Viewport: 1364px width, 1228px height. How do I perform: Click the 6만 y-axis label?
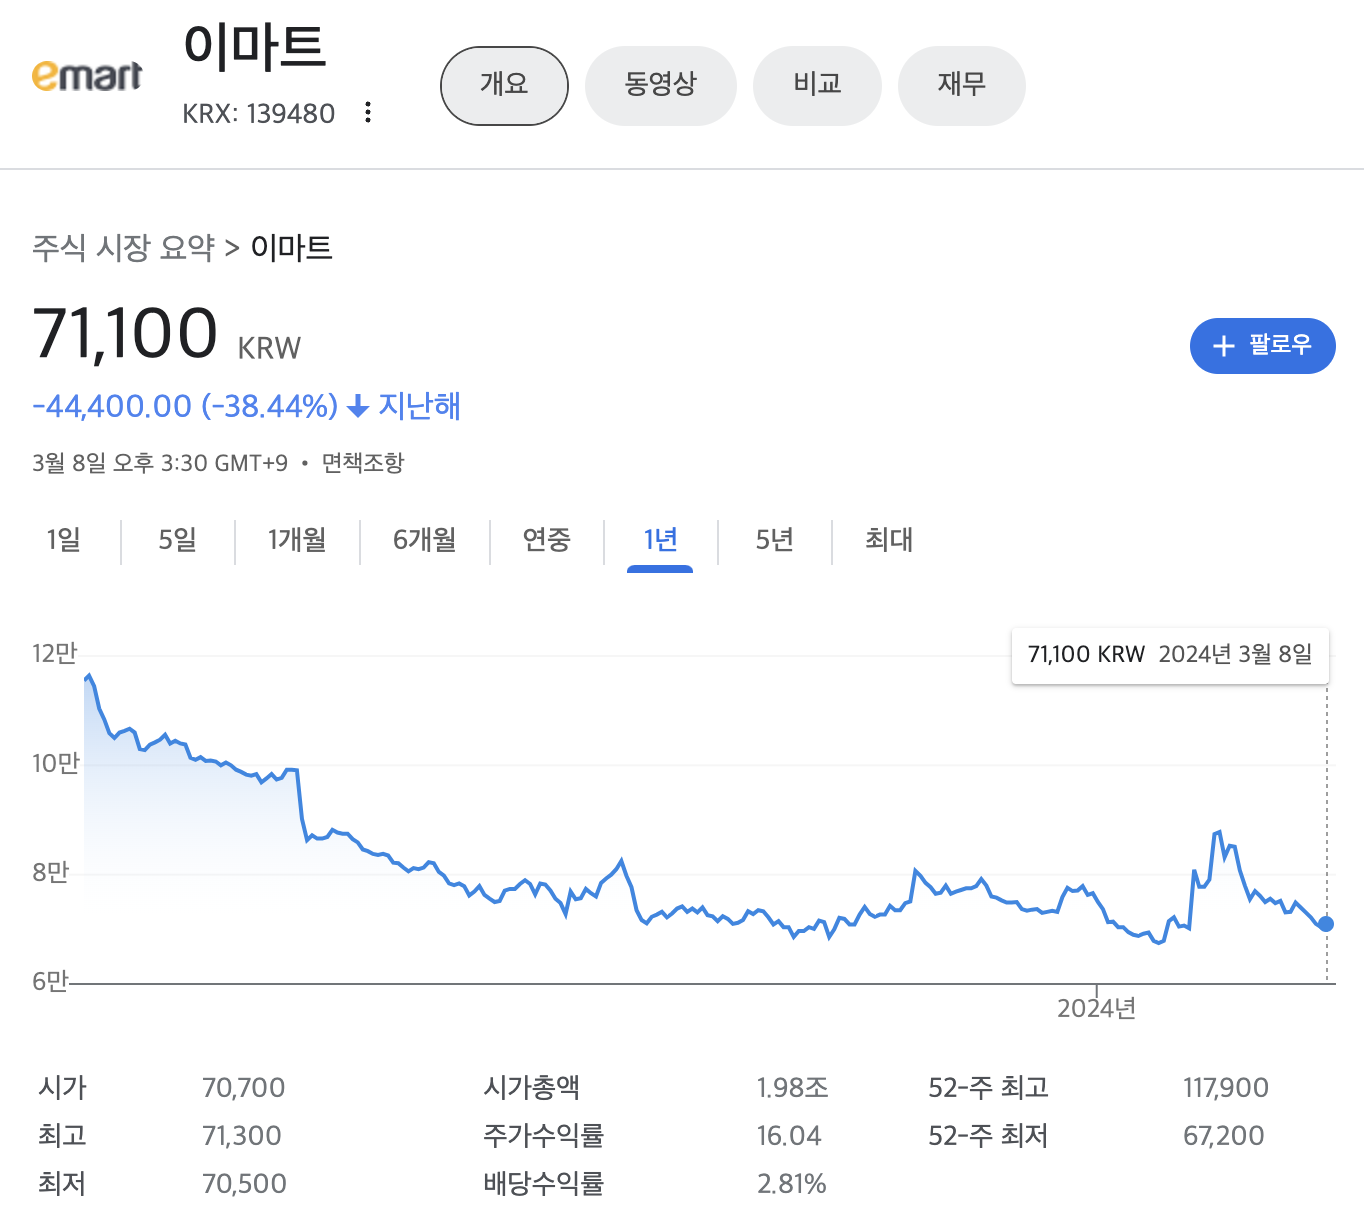pos(51,982)
